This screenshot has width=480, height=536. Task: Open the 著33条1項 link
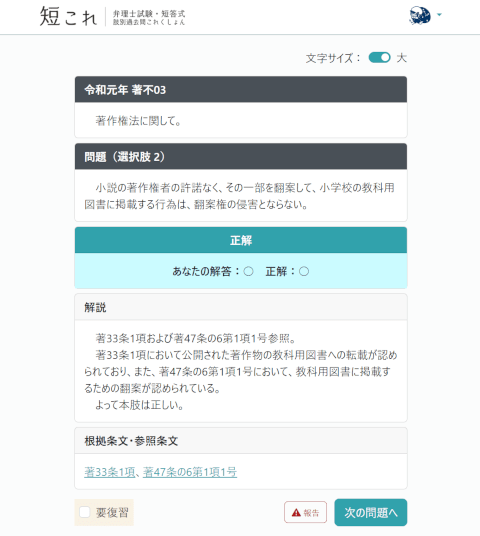110,472
